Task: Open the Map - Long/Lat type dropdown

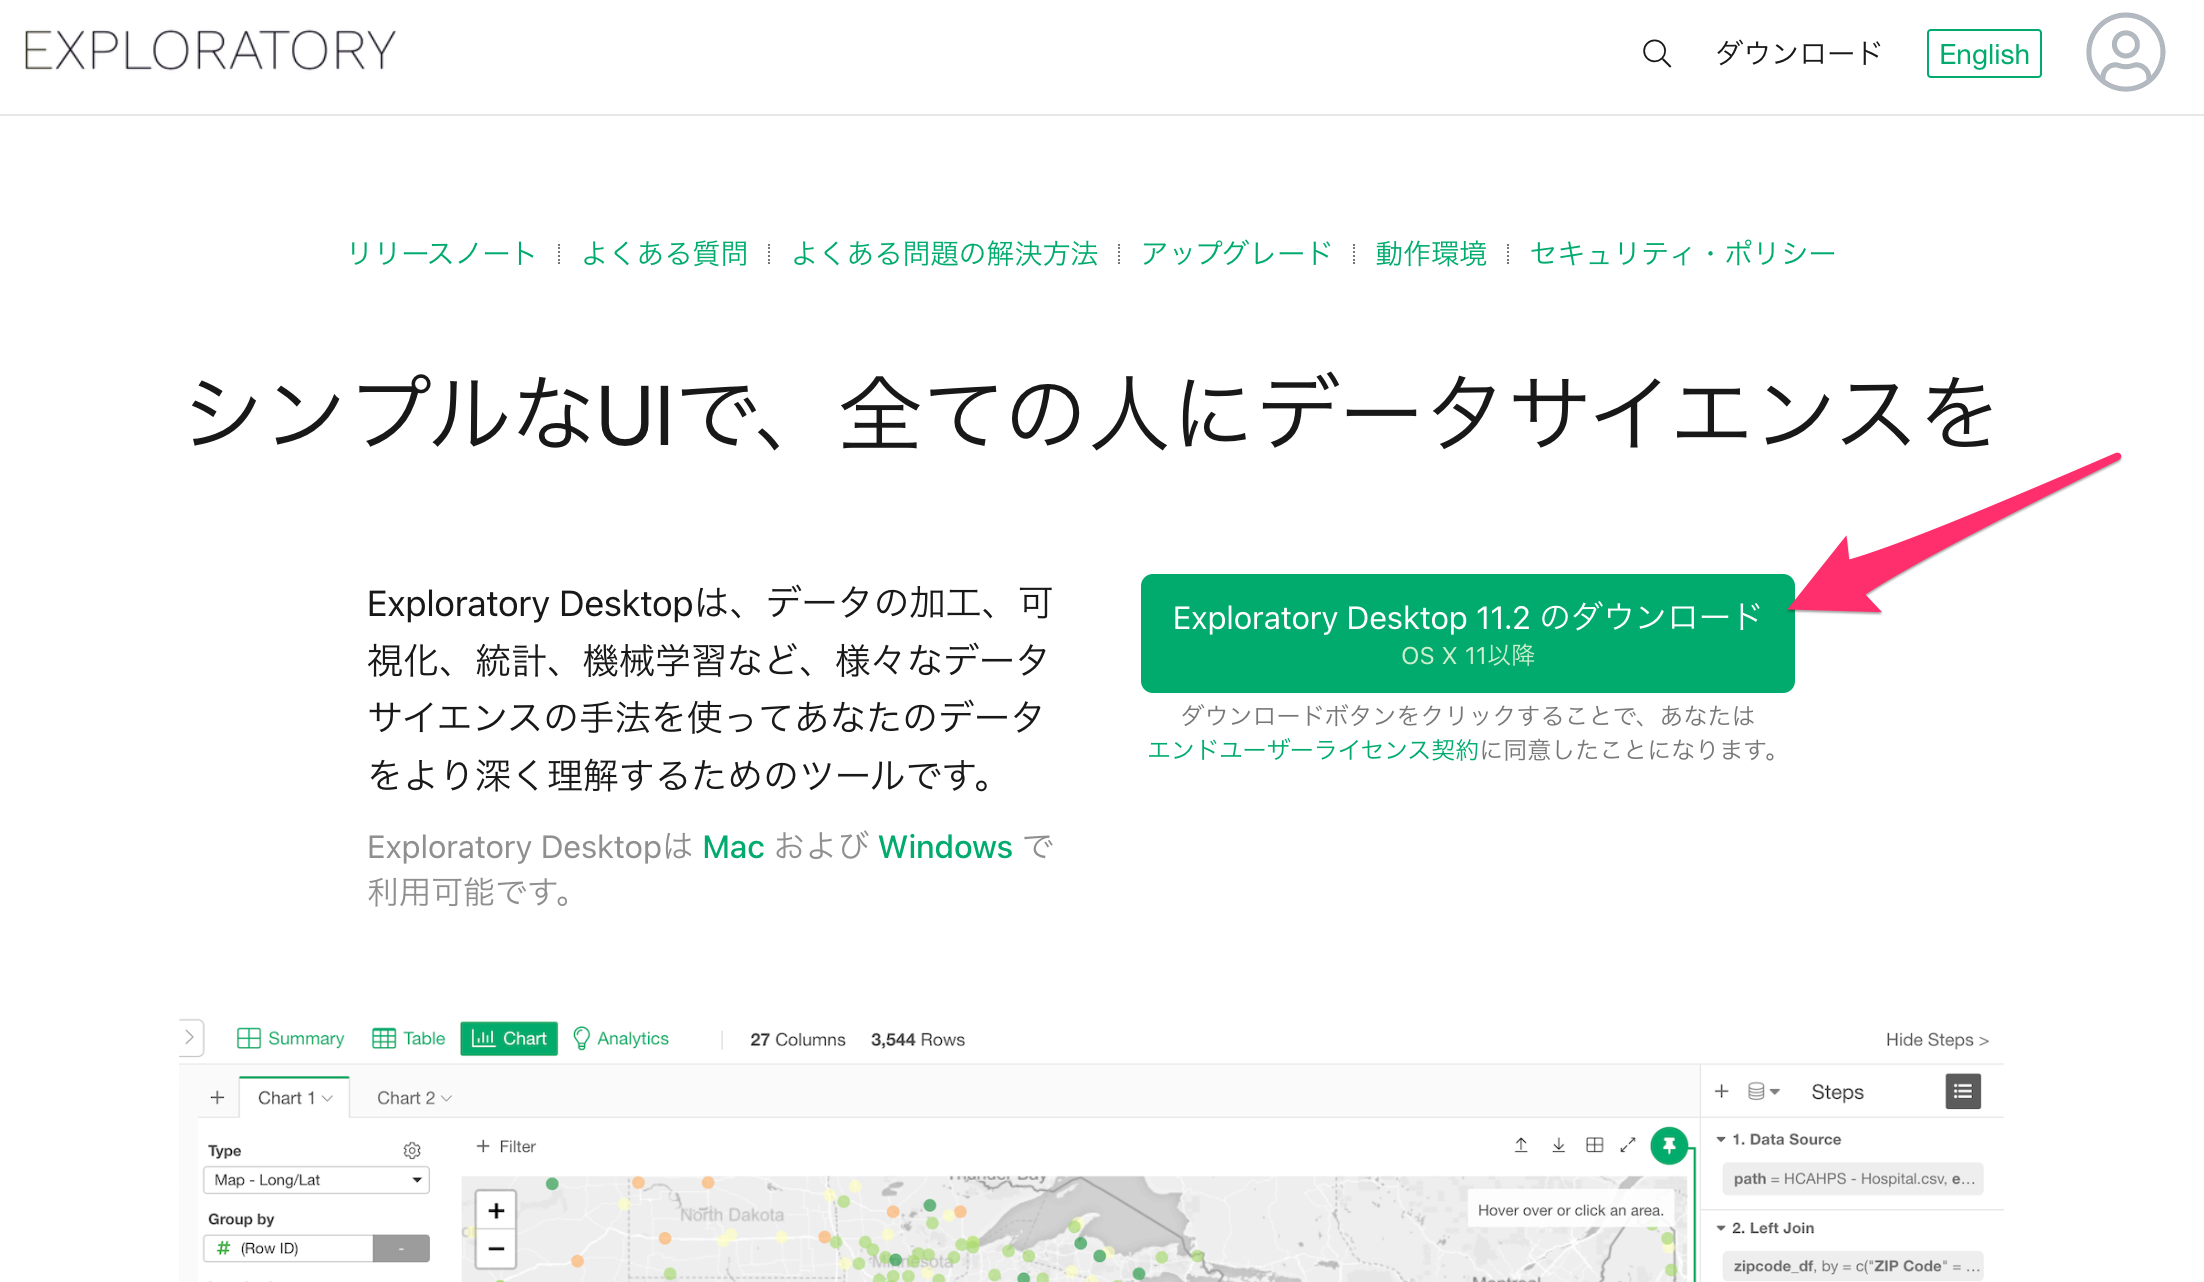Action: coord(317,1180)
